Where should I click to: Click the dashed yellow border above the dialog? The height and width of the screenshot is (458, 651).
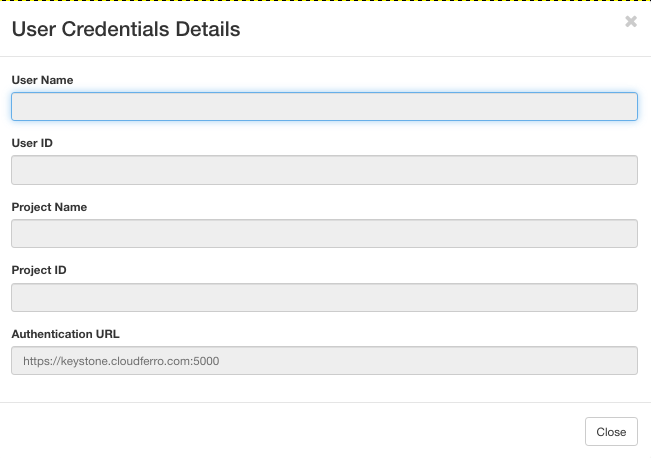pos(325,2)
